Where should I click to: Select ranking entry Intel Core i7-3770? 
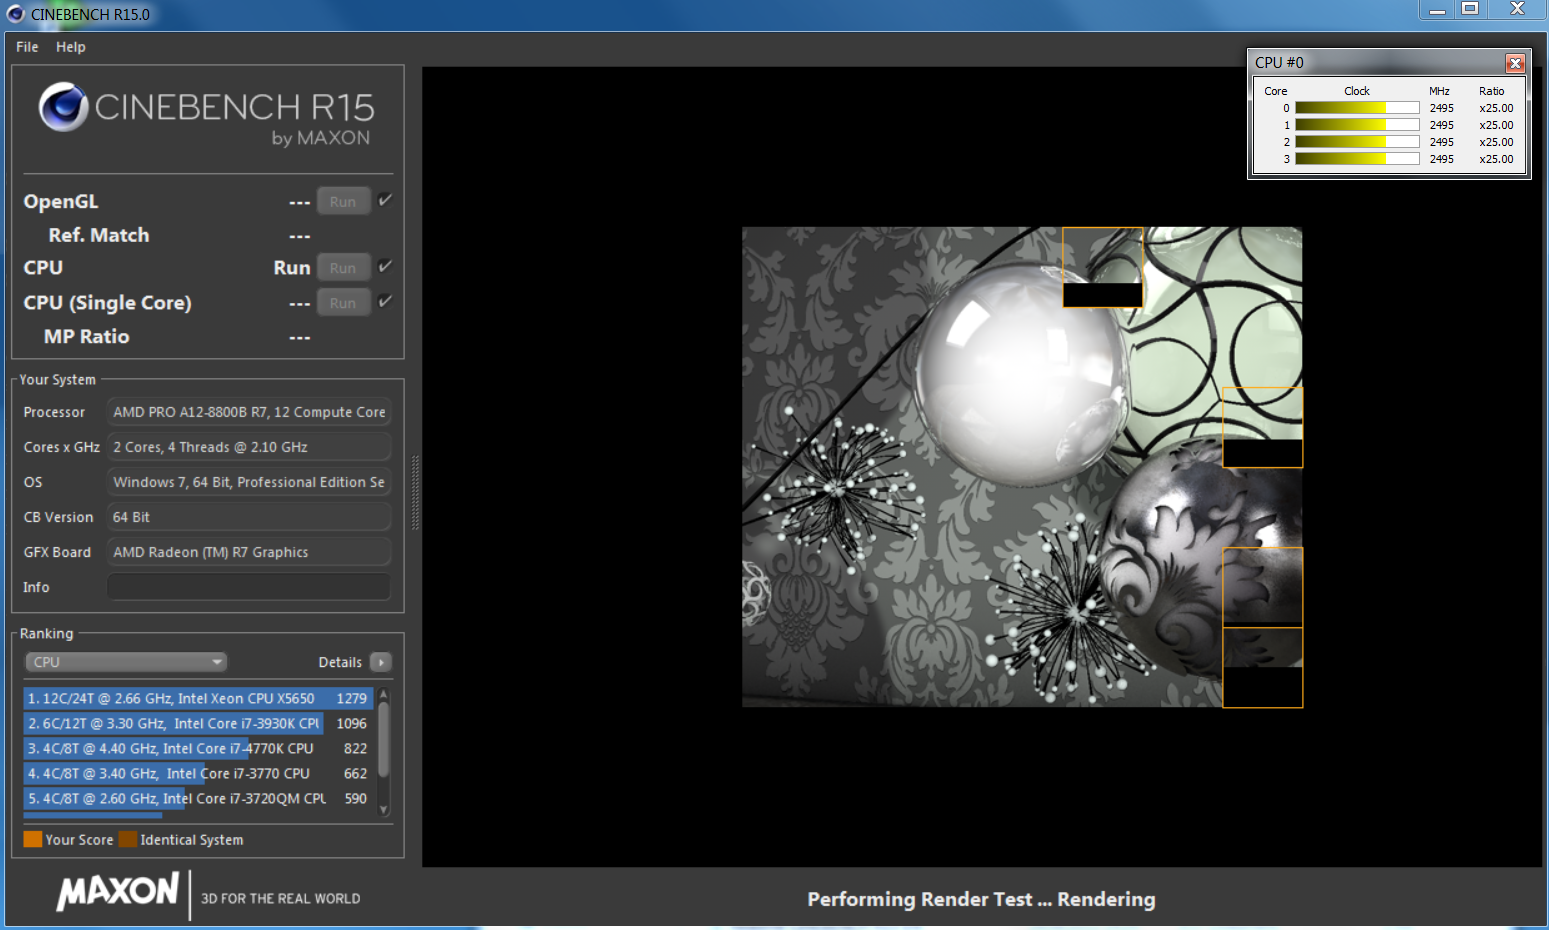pos(198,773)
